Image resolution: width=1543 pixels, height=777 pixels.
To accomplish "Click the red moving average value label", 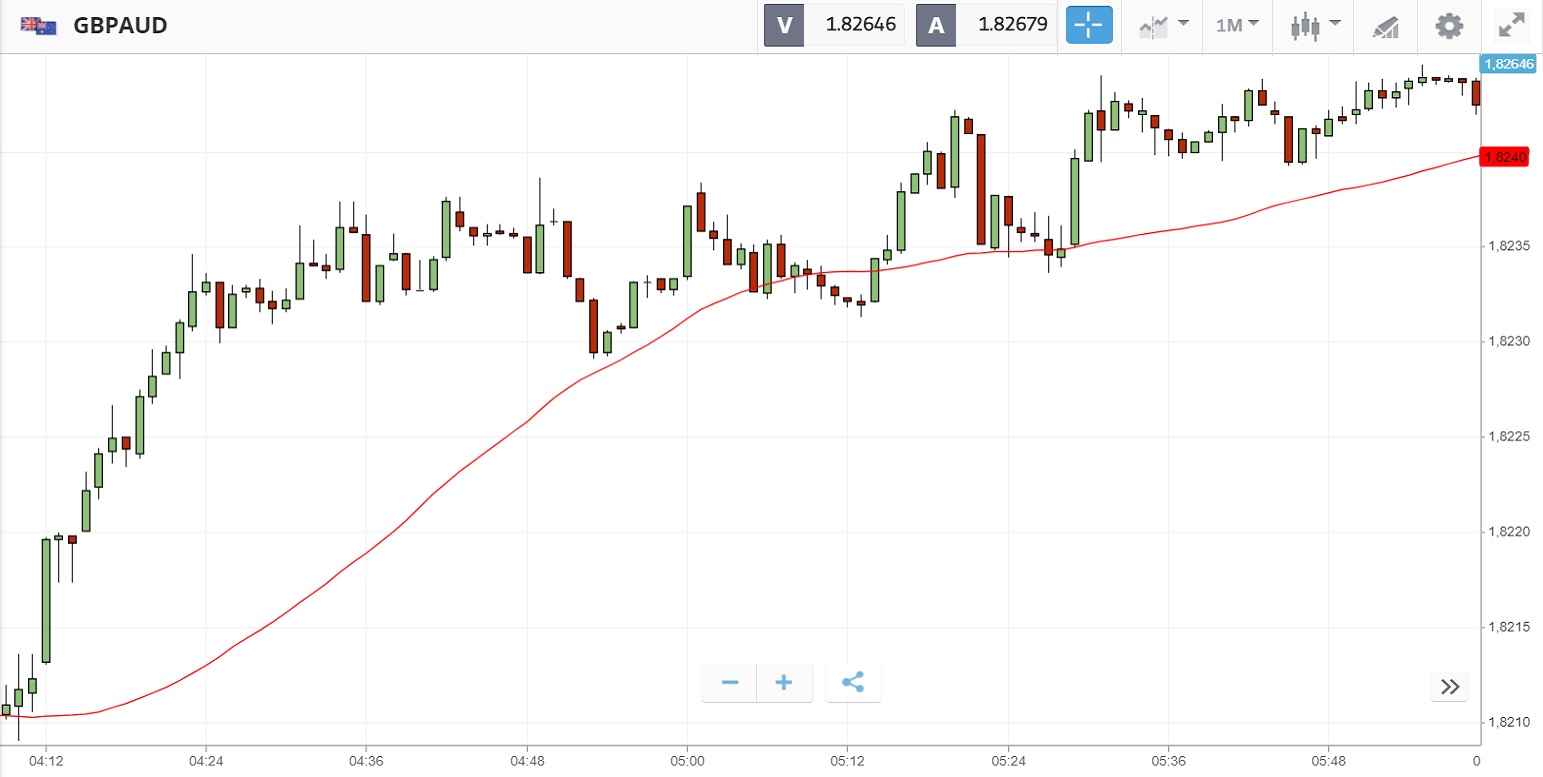I will [1505, 157].
